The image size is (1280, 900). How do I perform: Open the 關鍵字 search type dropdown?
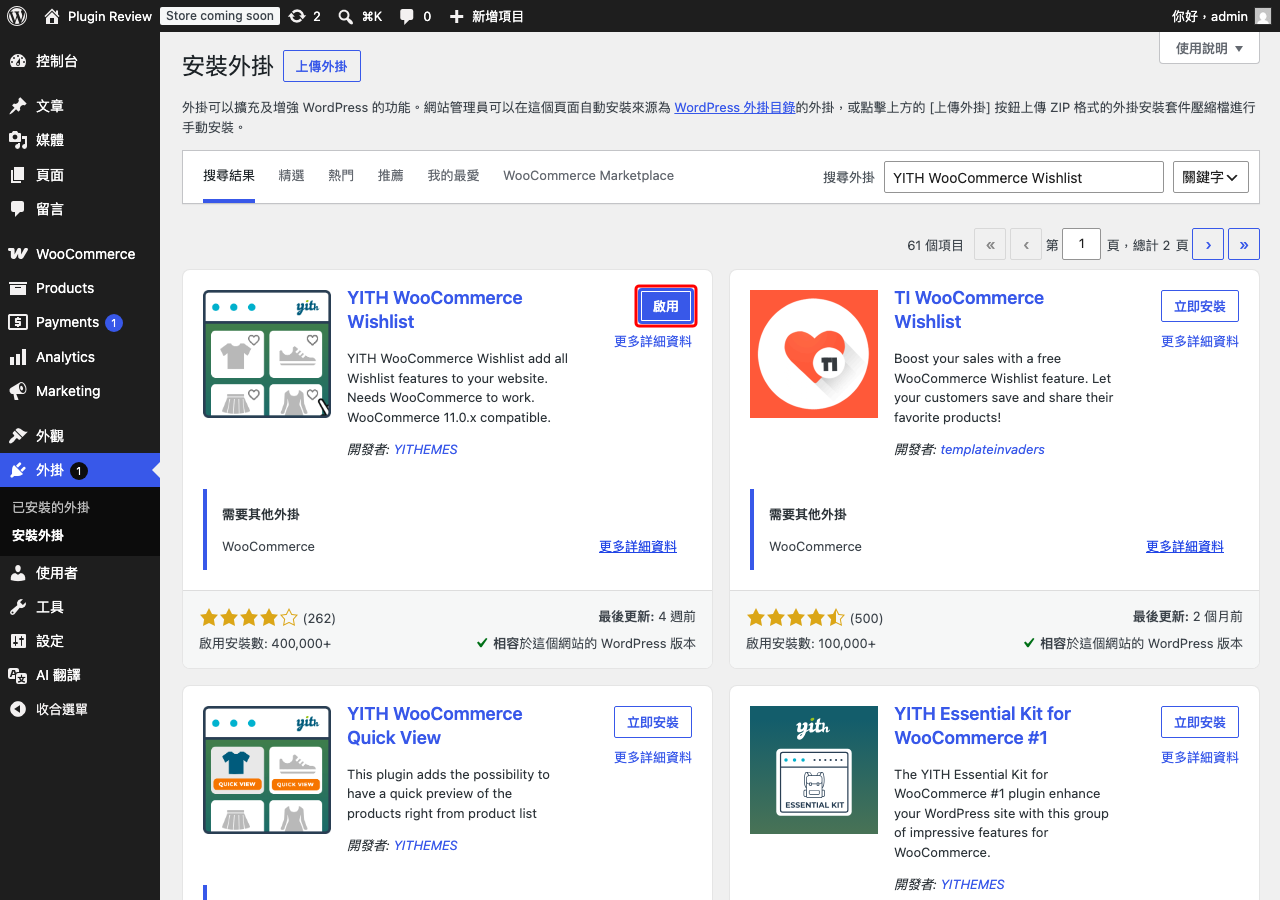pyautogui.click(x=1210, y=177)
